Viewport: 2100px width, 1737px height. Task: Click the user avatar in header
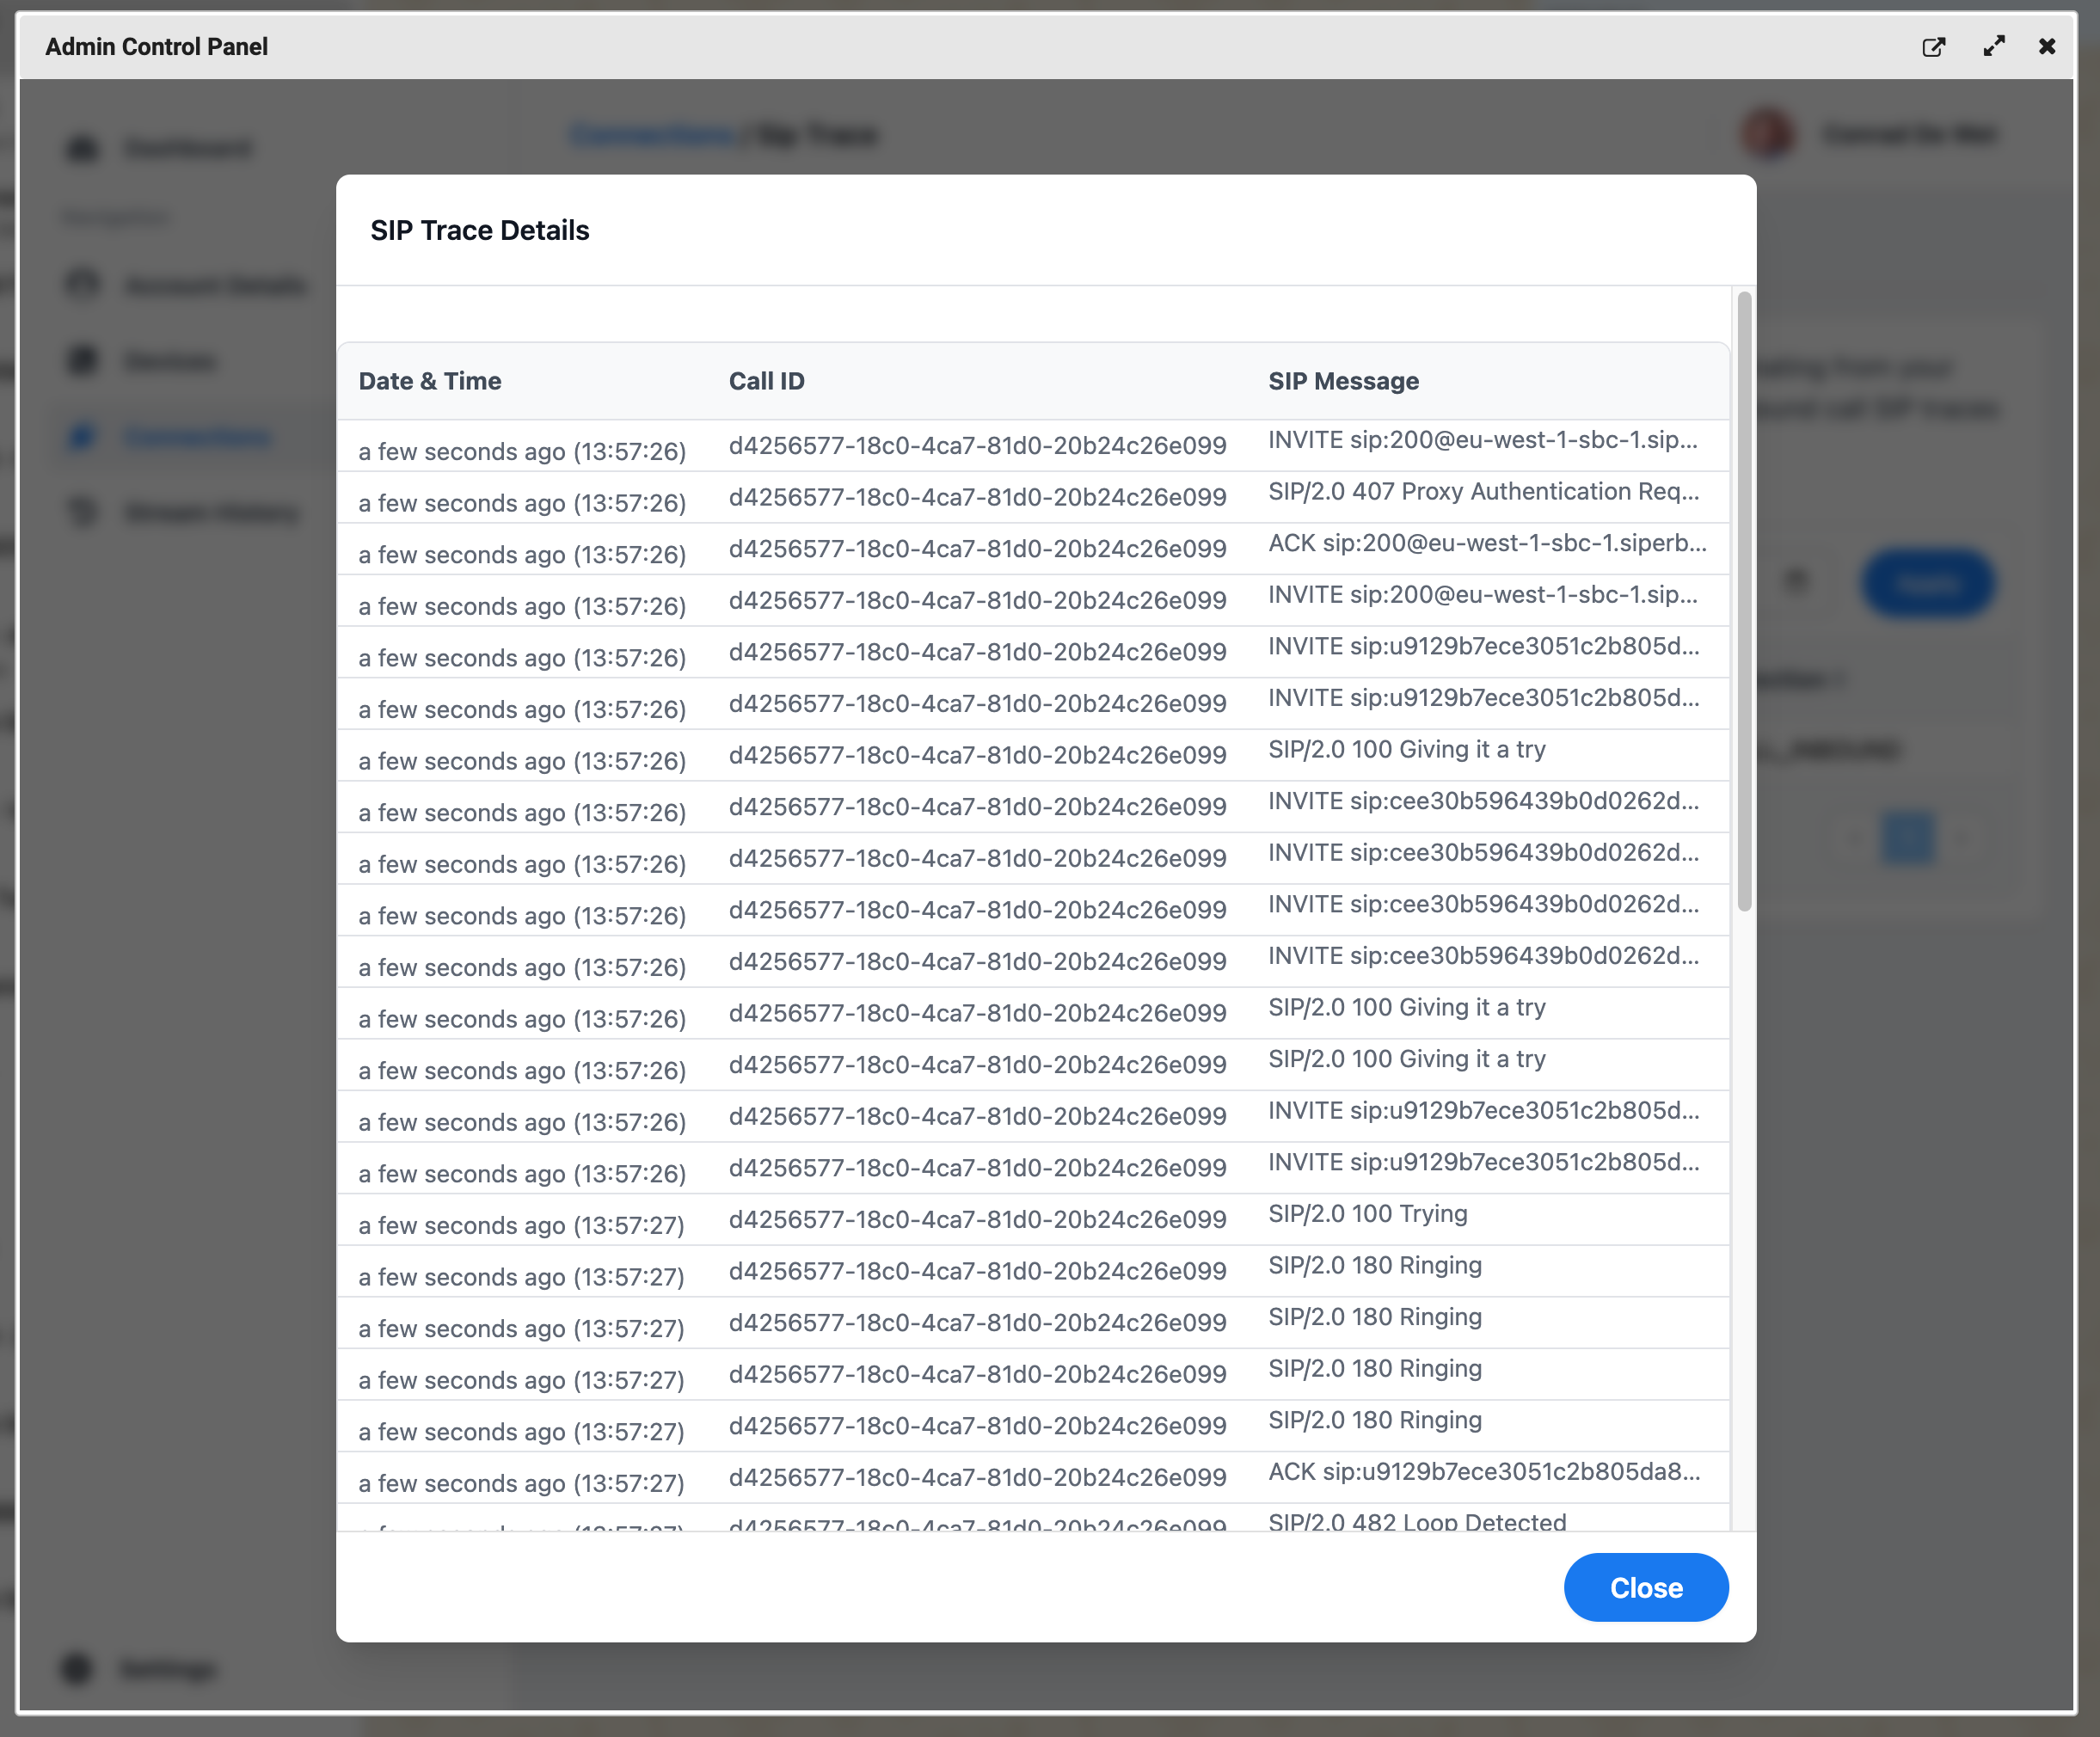coord(1768,134)
